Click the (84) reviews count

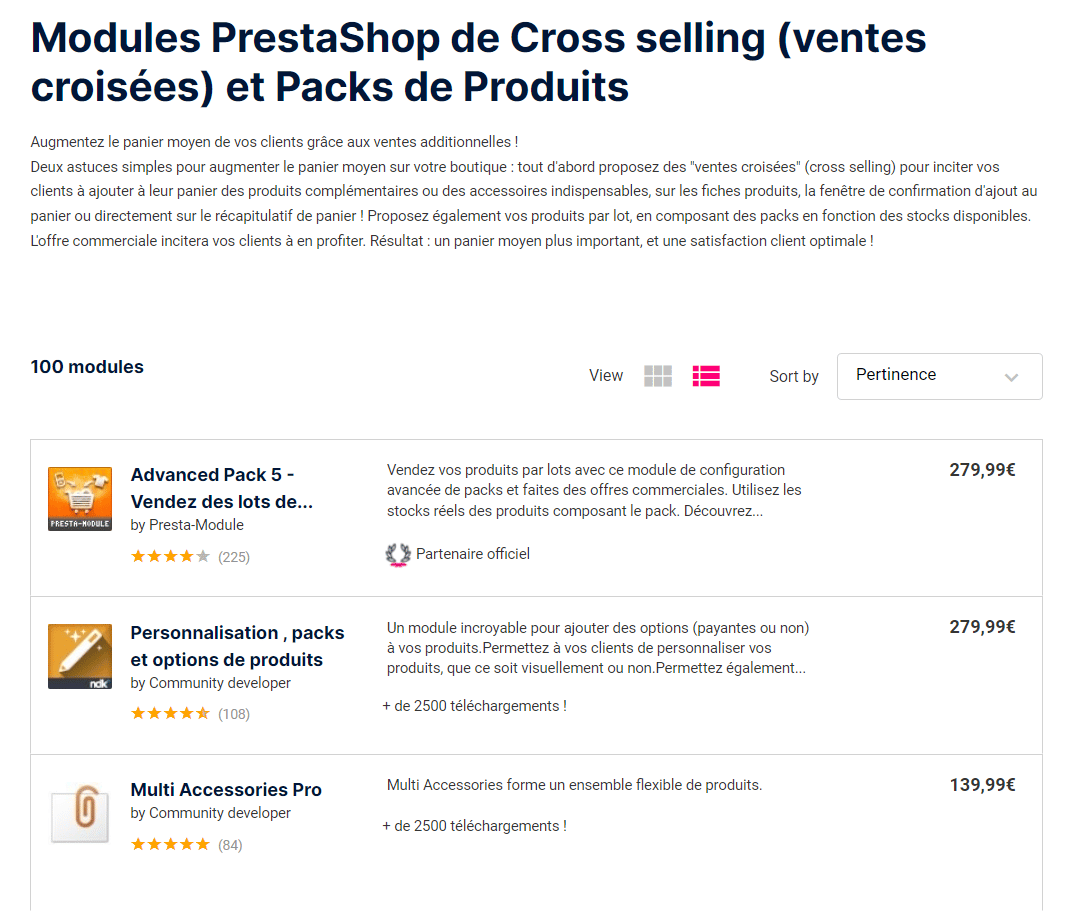[230, 845]
